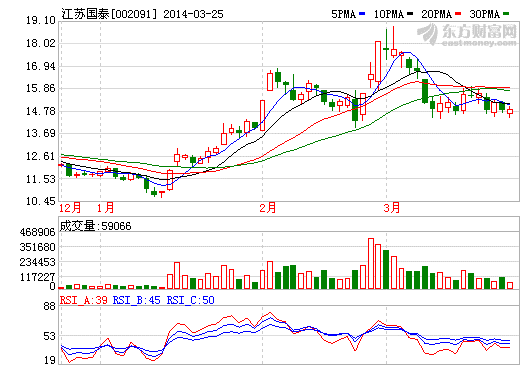Click the green 30PMA legend color swatch
520x365 pixels.
pyautogui.click(x=506, y=14)
